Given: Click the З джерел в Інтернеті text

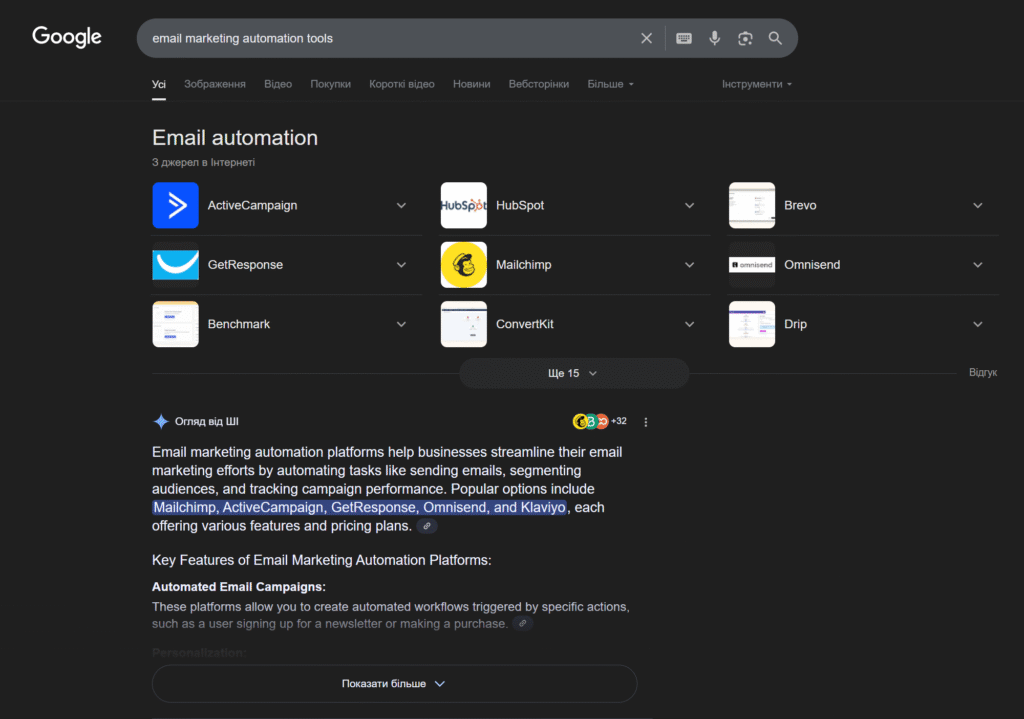Looking at the screenshot, I should (203, 162).
